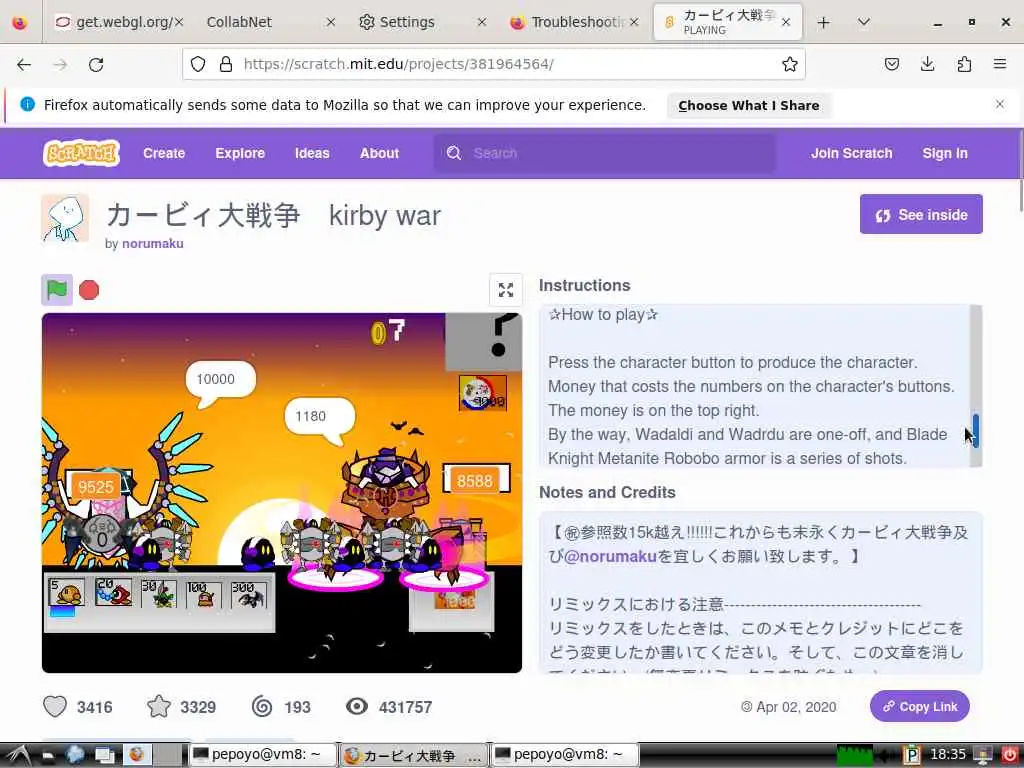The height and width of the screenshot is (768, 1024).
Task: Reload the current page
Action: 96,64
